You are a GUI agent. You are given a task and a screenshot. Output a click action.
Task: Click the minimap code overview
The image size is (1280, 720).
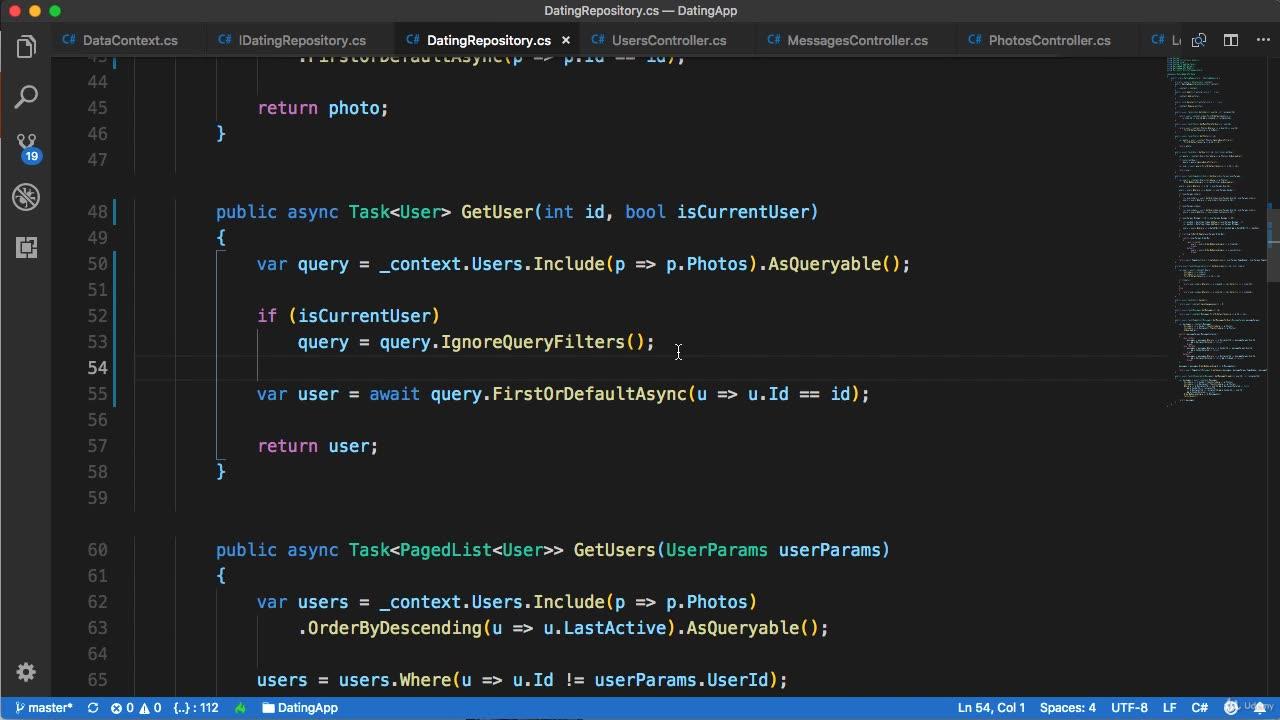click(1215, 230)
